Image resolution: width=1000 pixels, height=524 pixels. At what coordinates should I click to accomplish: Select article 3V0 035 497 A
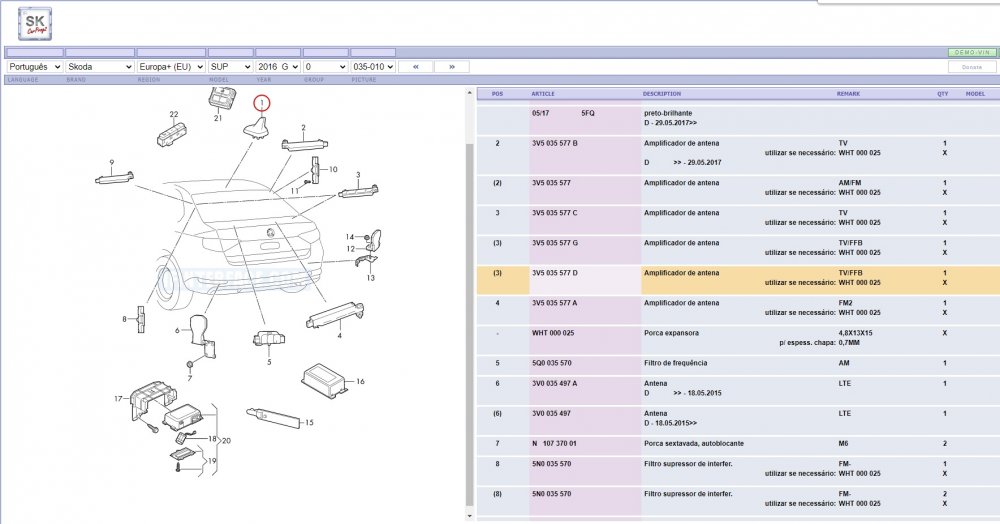tap(555, 383)
